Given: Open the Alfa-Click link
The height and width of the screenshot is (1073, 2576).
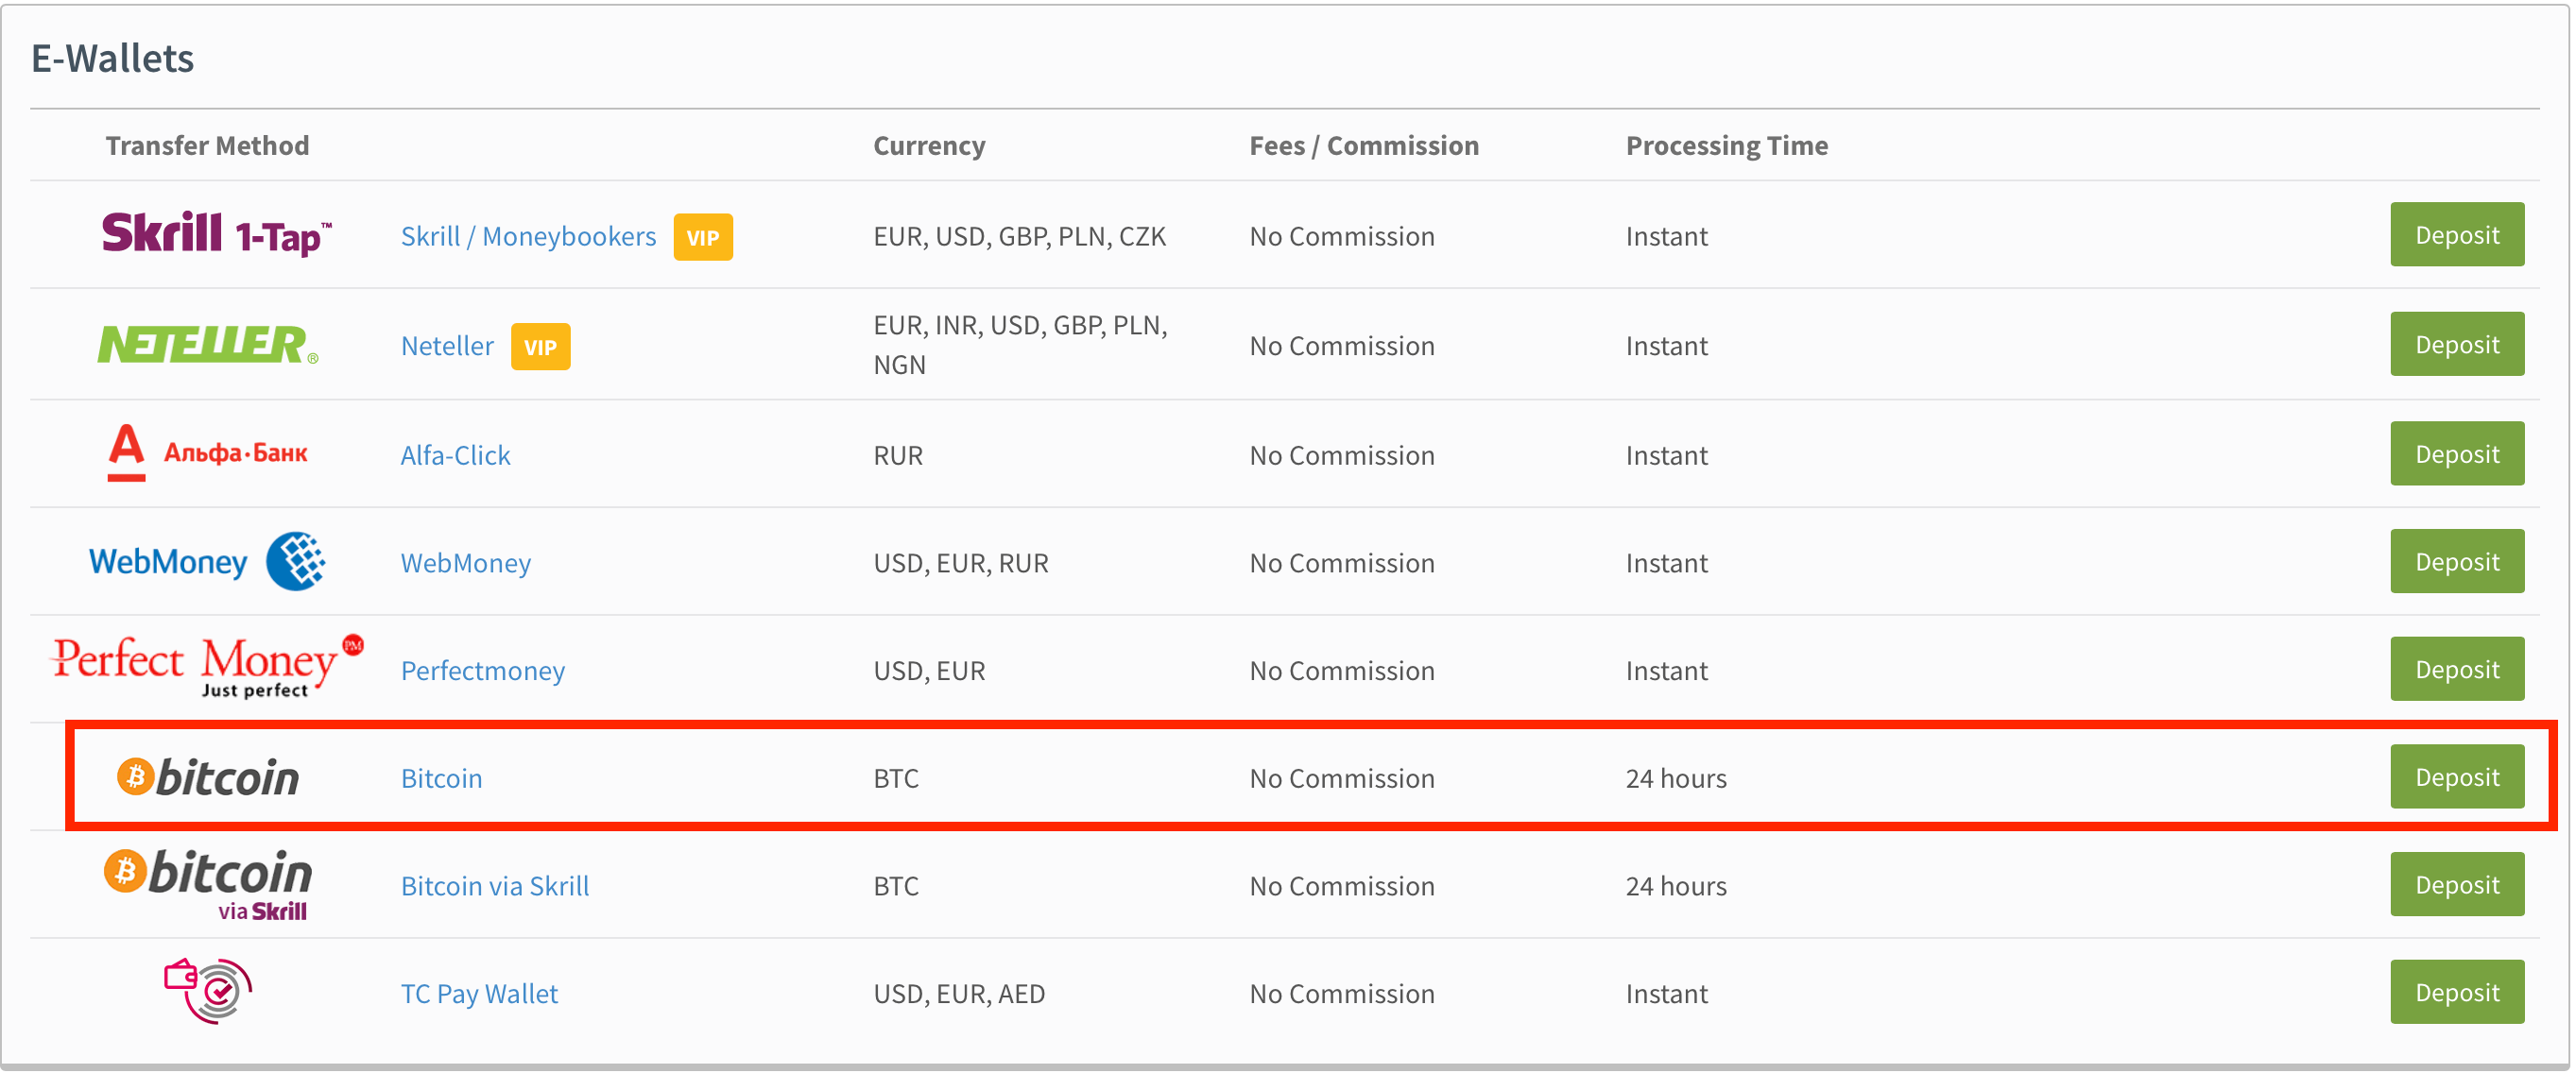Looking at the screenshot, I should pos(455,455).
